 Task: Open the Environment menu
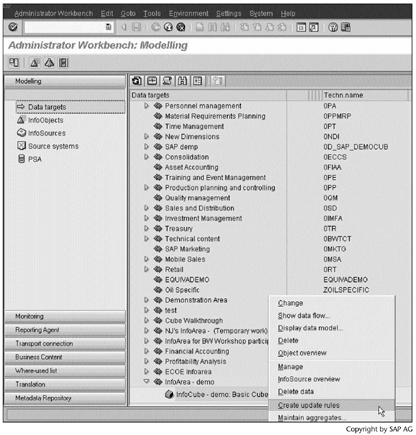coord(189,13)
